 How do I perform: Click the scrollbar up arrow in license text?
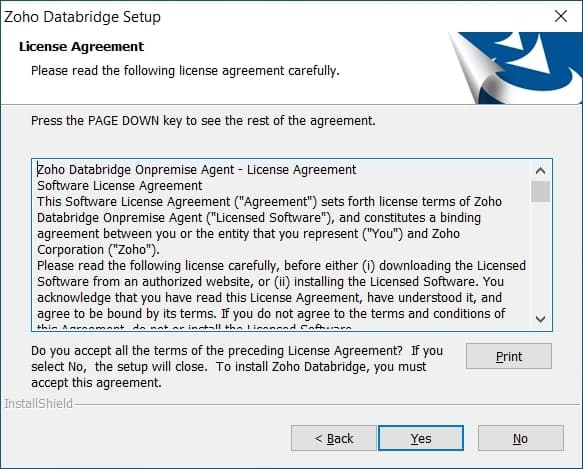tap(541, 171)
